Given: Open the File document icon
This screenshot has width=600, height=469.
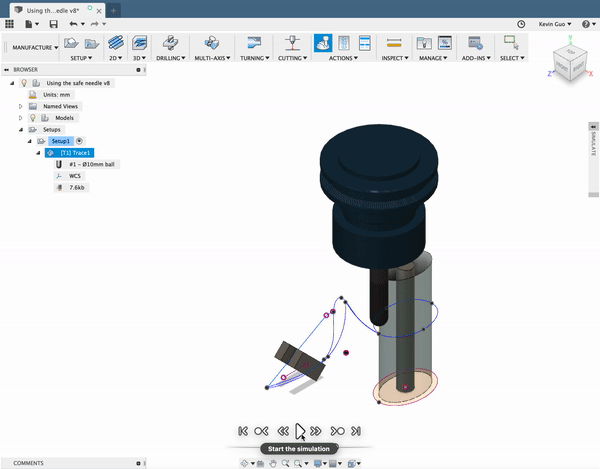Looking at the screenshot, I should coord(29,24).
